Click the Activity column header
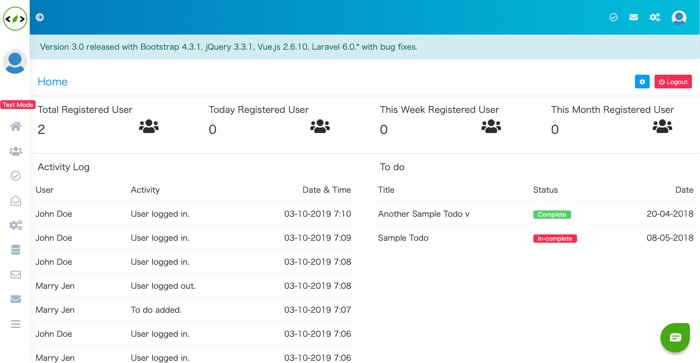This screenshot has height=363, width=700. 145,190
